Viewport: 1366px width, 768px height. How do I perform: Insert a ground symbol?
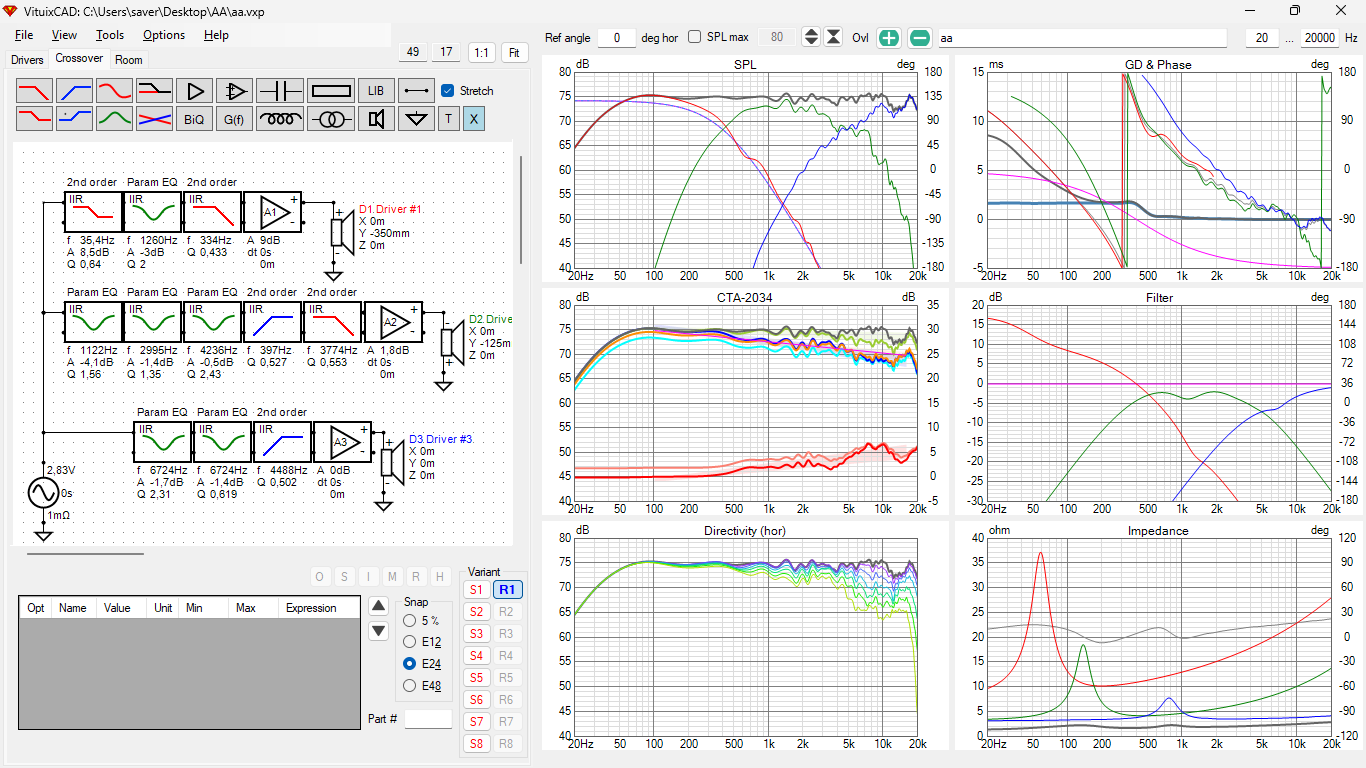coord(416,119)
